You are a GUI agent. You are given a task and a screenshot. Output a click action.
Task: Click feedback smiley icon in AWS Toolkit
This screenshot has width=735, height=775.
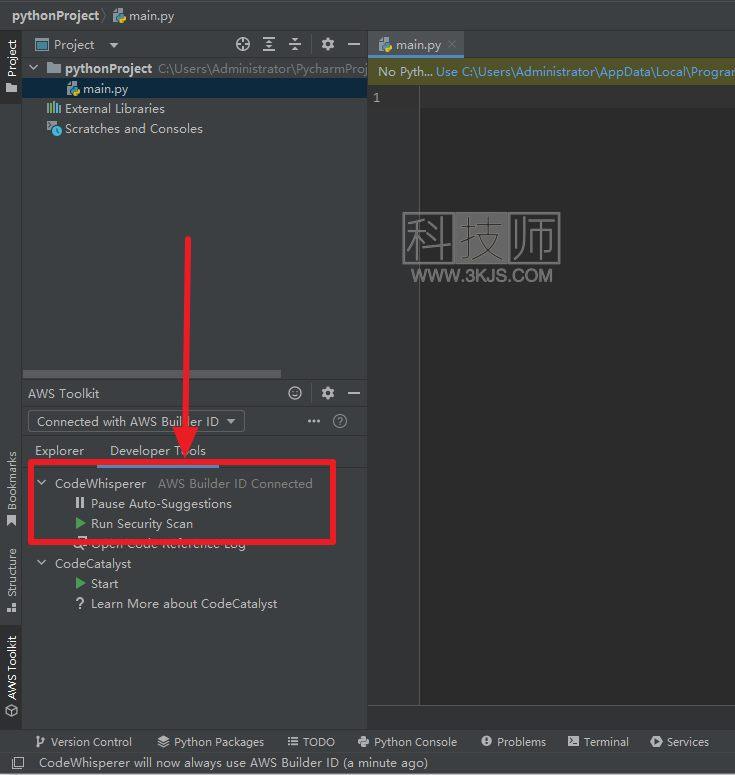point(295,393)
